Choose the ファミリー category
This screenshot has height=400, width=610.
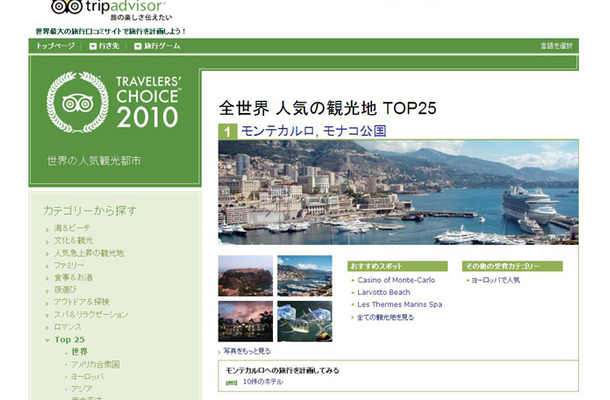pos(69,265)
